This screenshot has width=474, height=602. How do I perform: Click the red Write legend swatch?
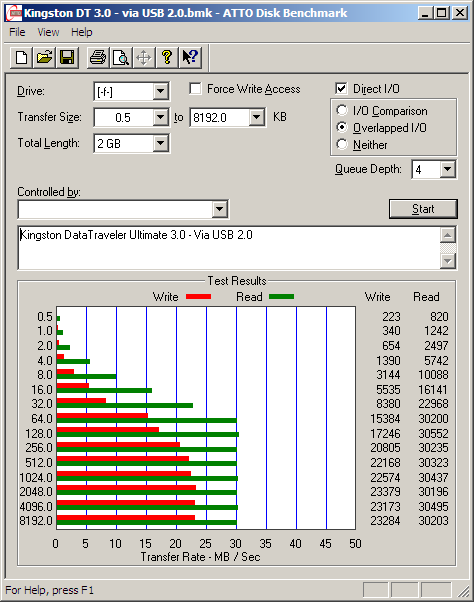[x=198, y=296]
